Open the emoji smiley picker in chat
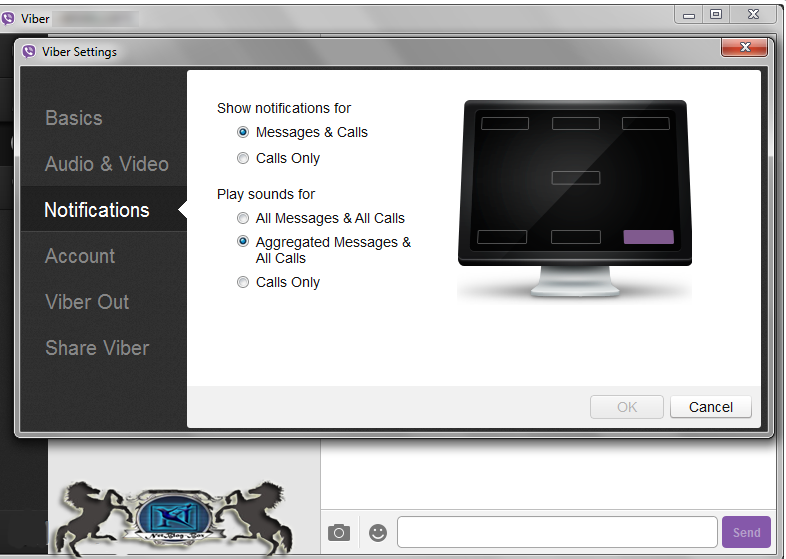 pyautogui.click(x=378, y=532)
